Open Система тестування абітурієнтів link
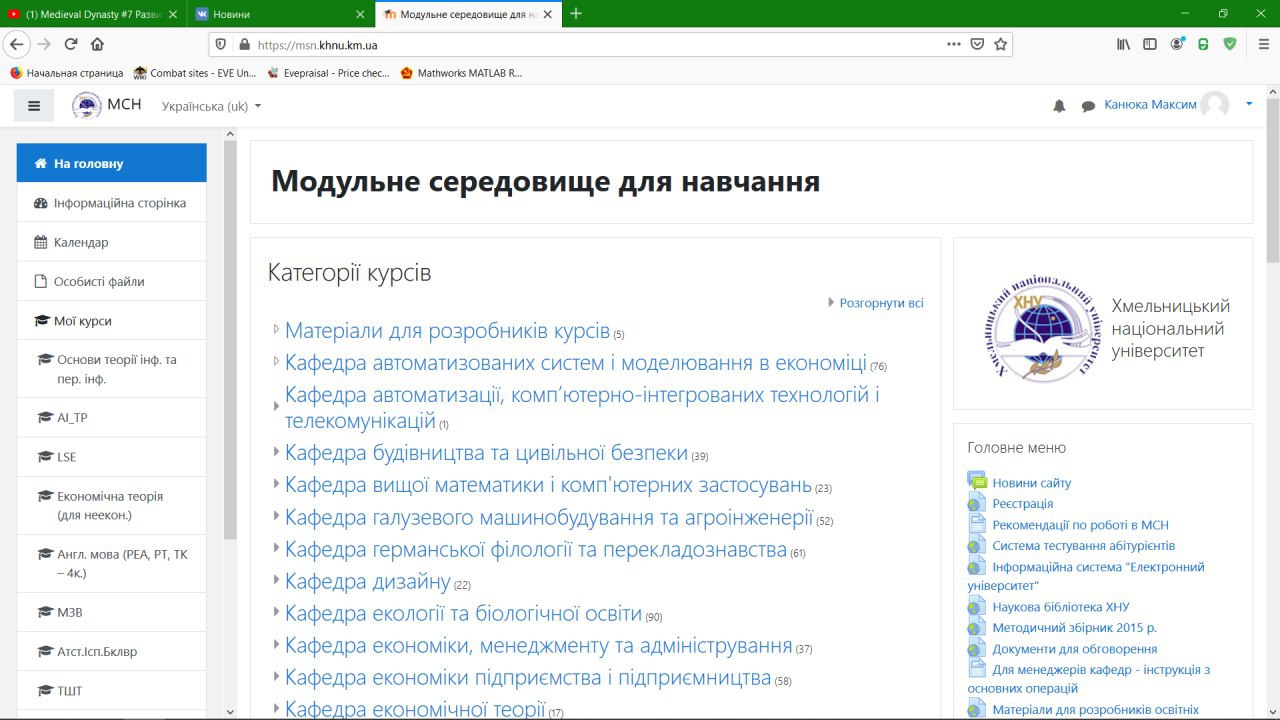 [1083, 546]
